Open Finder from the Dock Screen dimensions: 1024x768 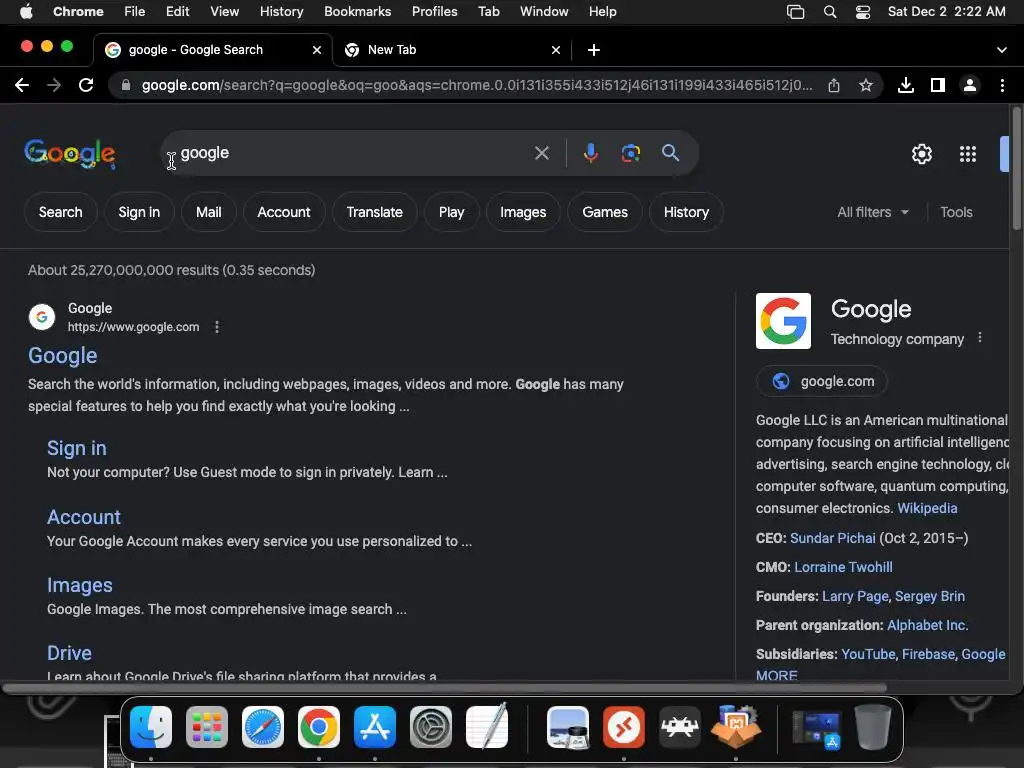pos(151,727)
